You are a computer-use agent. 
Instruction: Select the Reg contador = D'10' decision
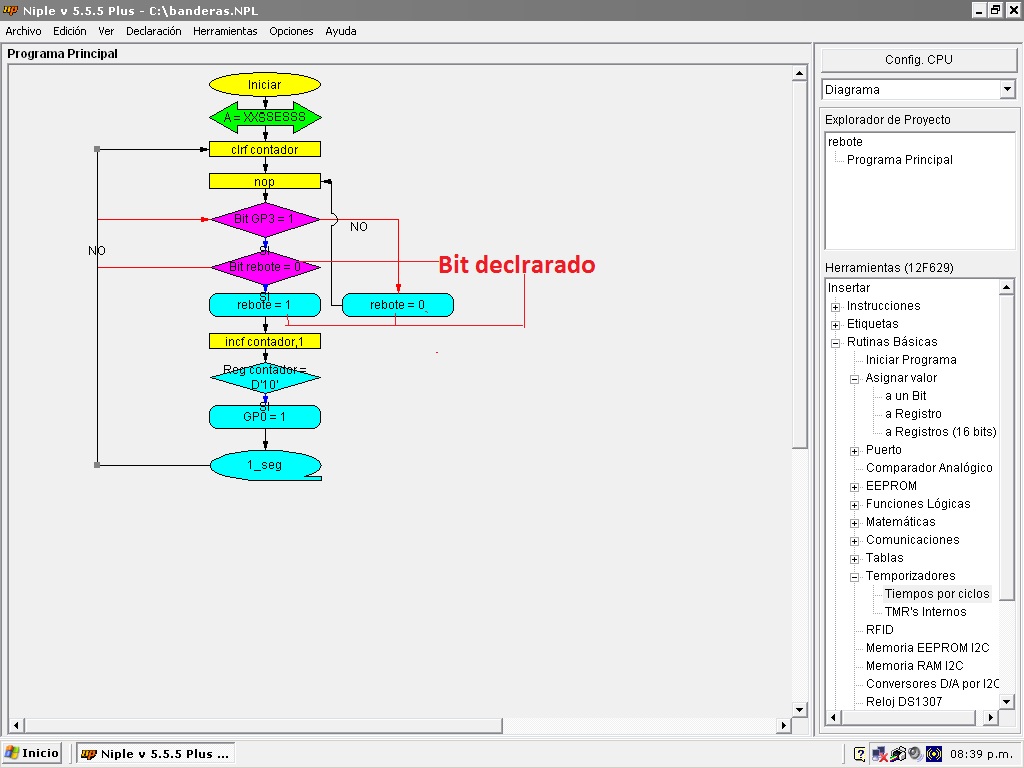264,377
